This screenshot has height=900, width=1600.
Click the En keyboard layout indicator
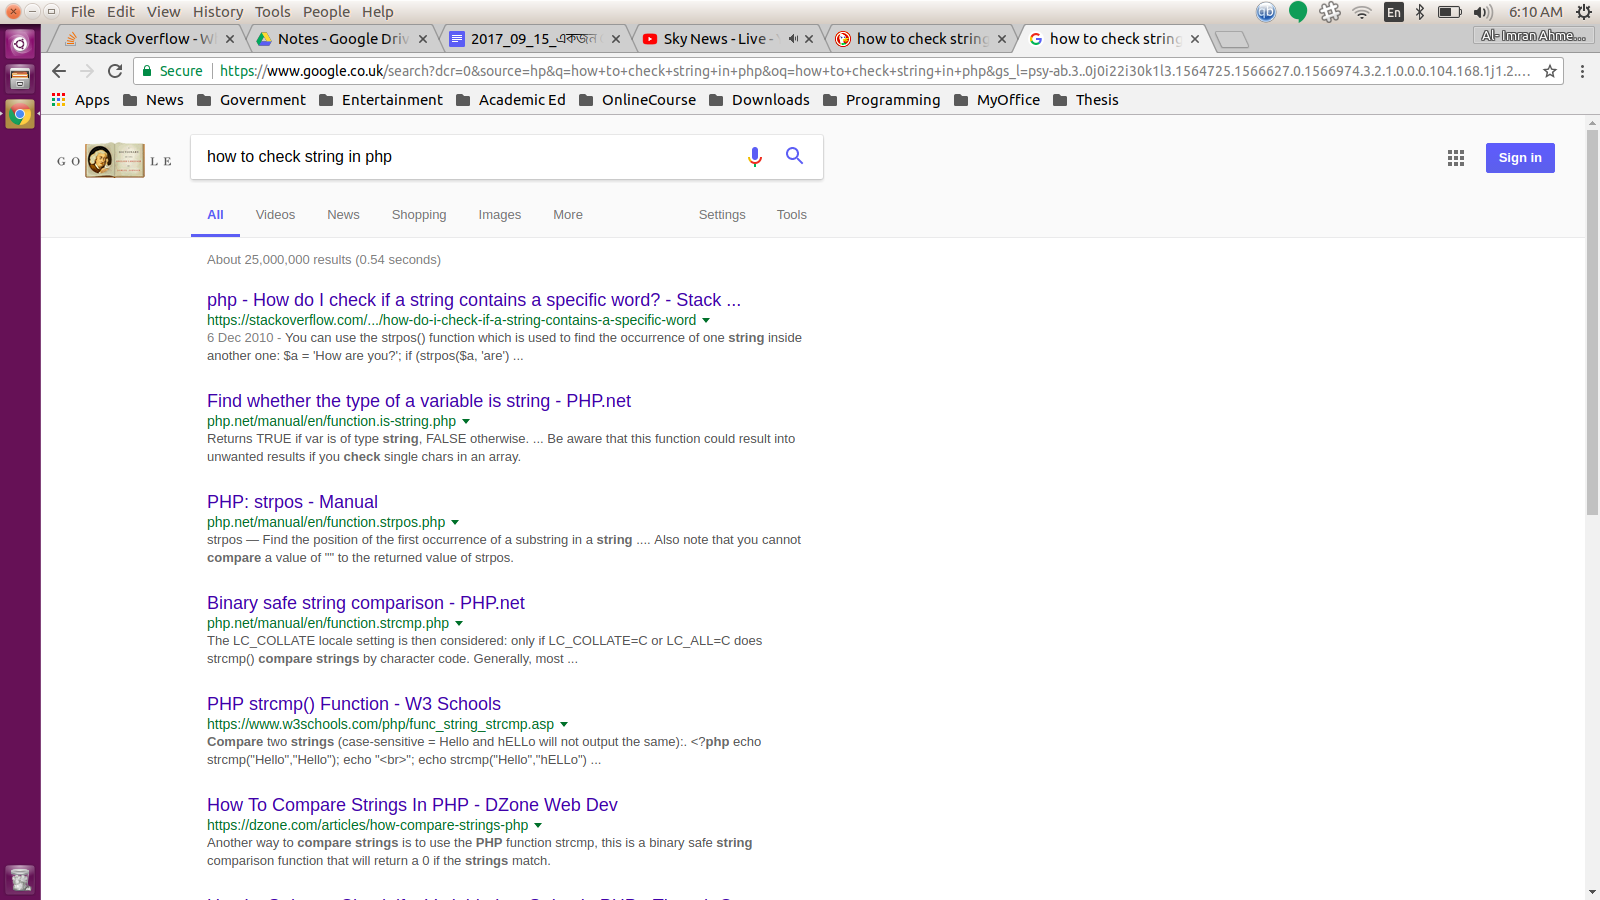(1393, 12)
